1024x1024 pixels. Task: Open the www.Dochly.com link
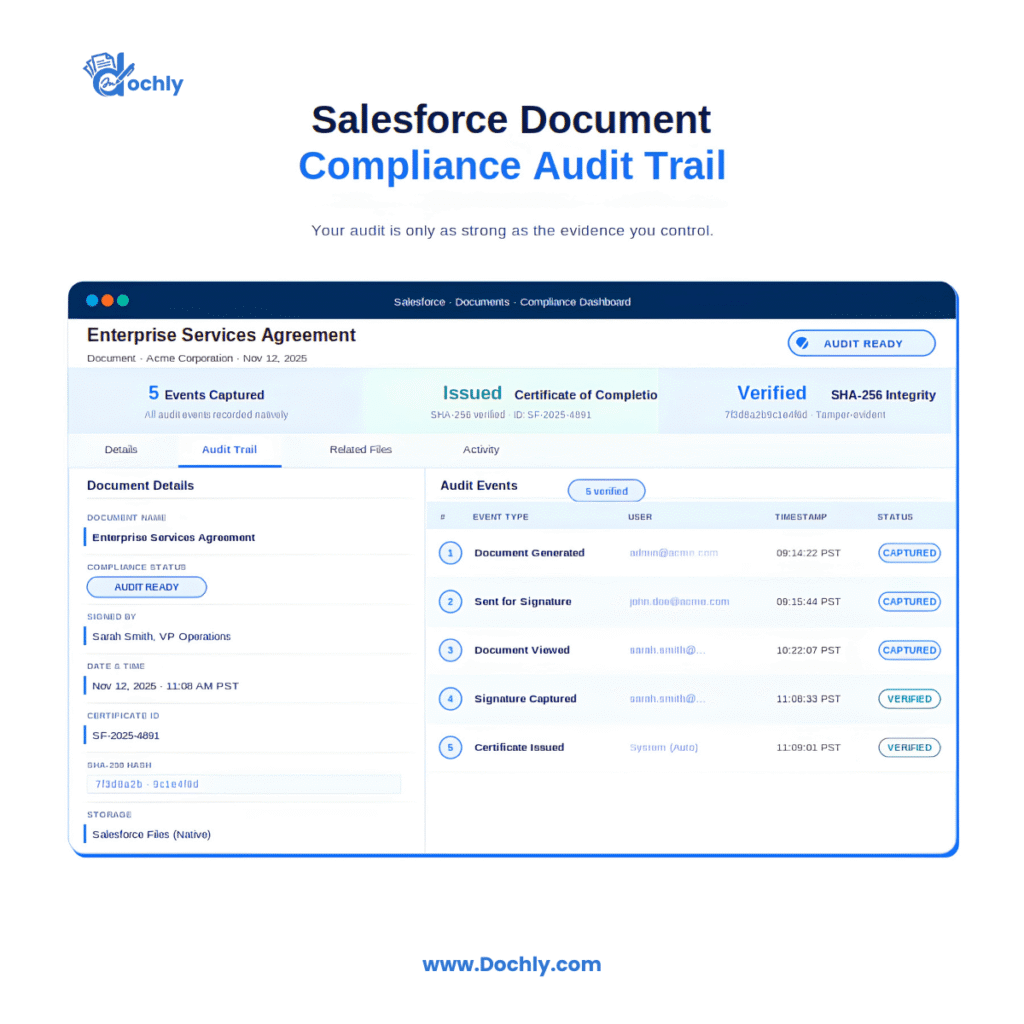point(512,965)
